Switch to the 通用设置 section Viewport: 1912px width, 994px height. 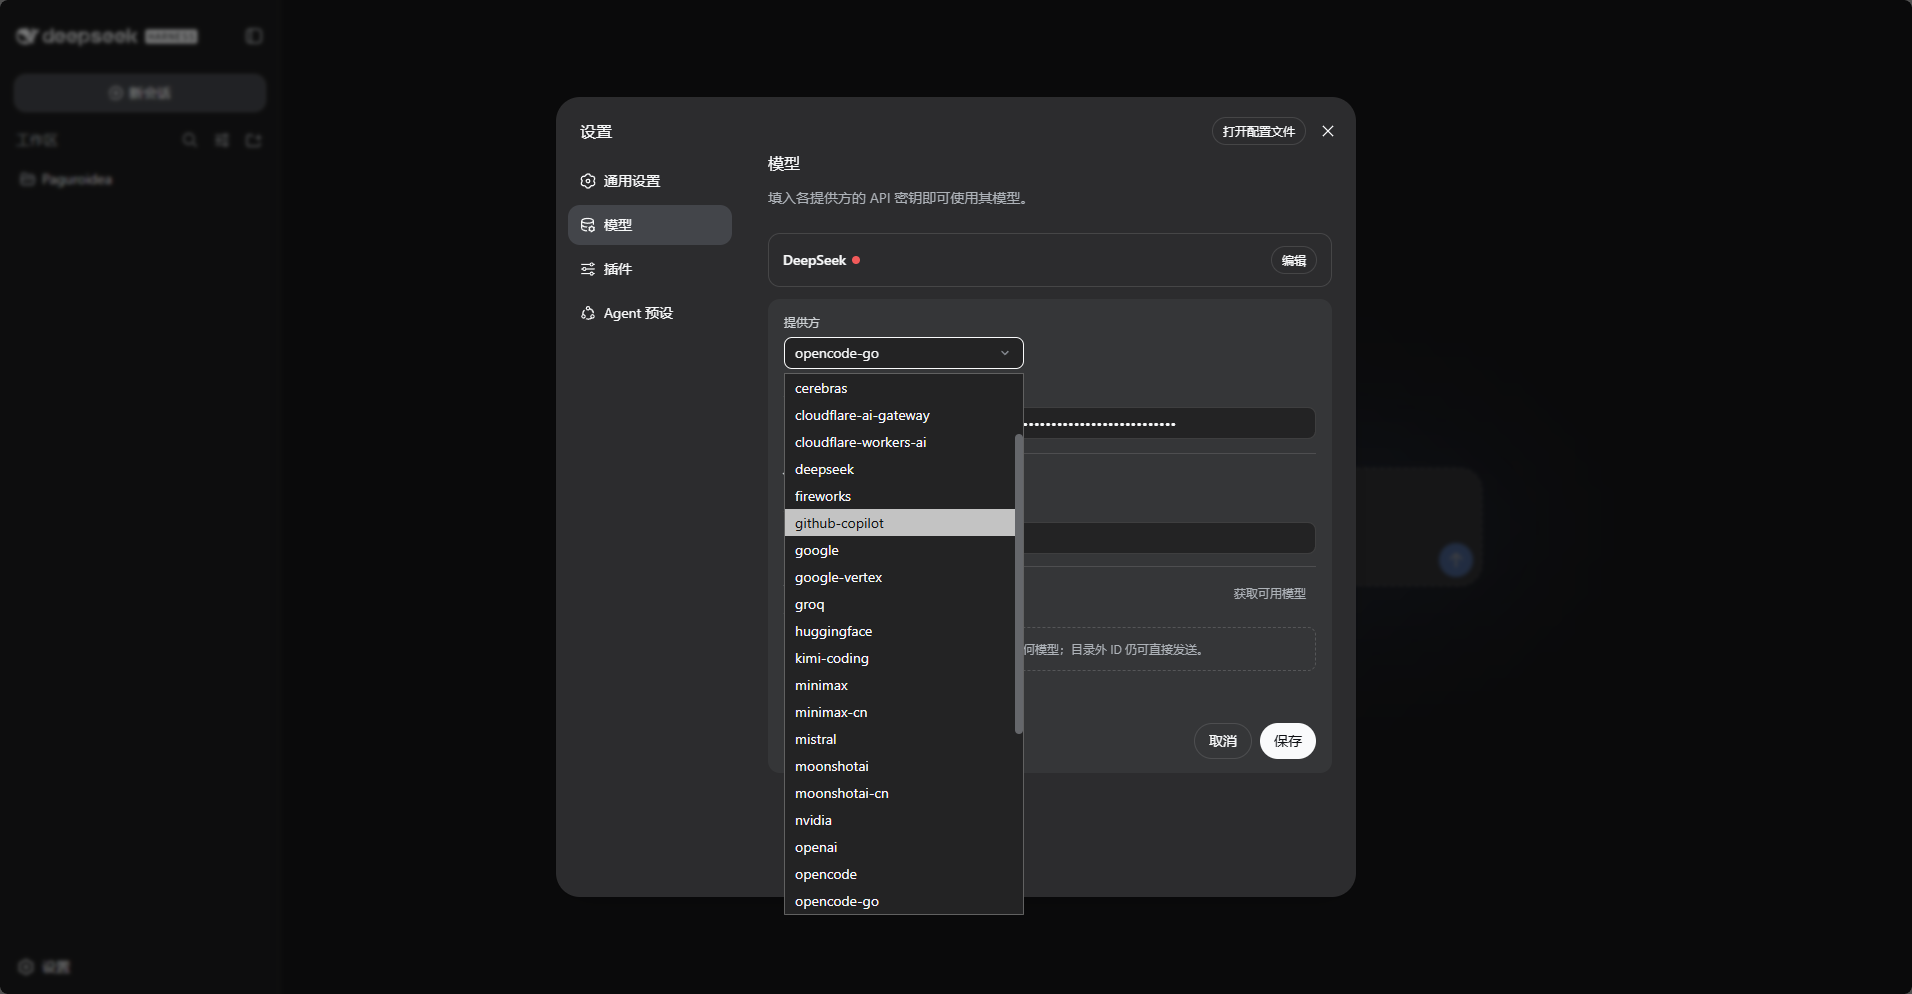coord(650,181)
